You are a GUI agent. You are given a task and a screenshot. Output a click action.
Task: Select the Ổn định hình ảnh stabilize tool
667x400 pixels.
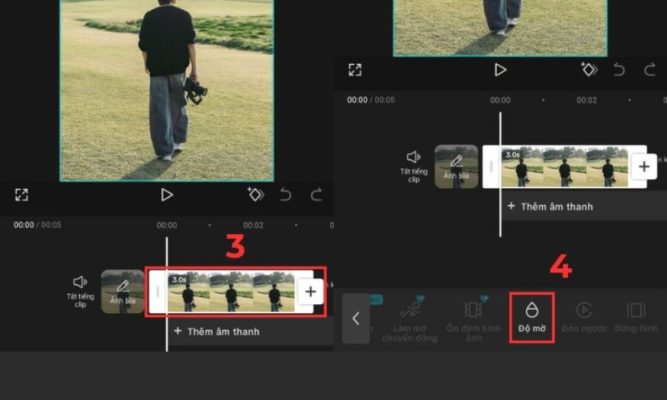(x=473, y=318)
